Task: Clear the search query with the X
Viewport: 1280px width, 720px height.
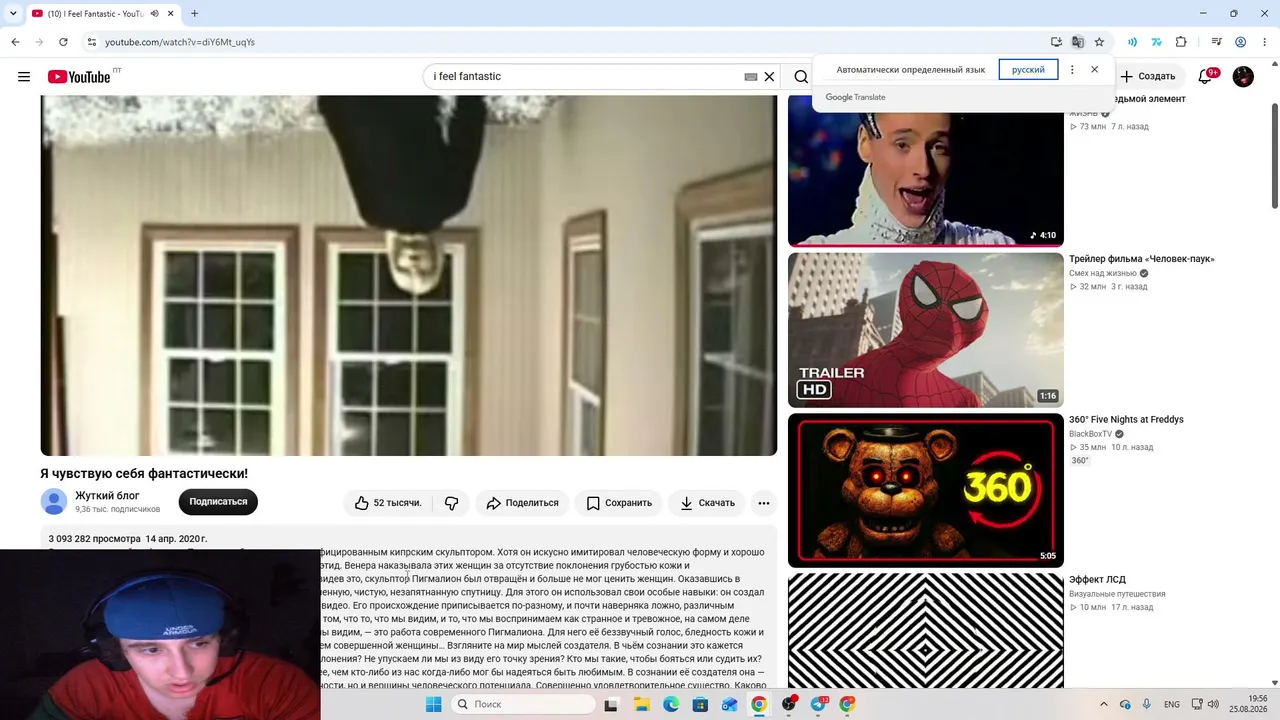Action: coord(769,77)
